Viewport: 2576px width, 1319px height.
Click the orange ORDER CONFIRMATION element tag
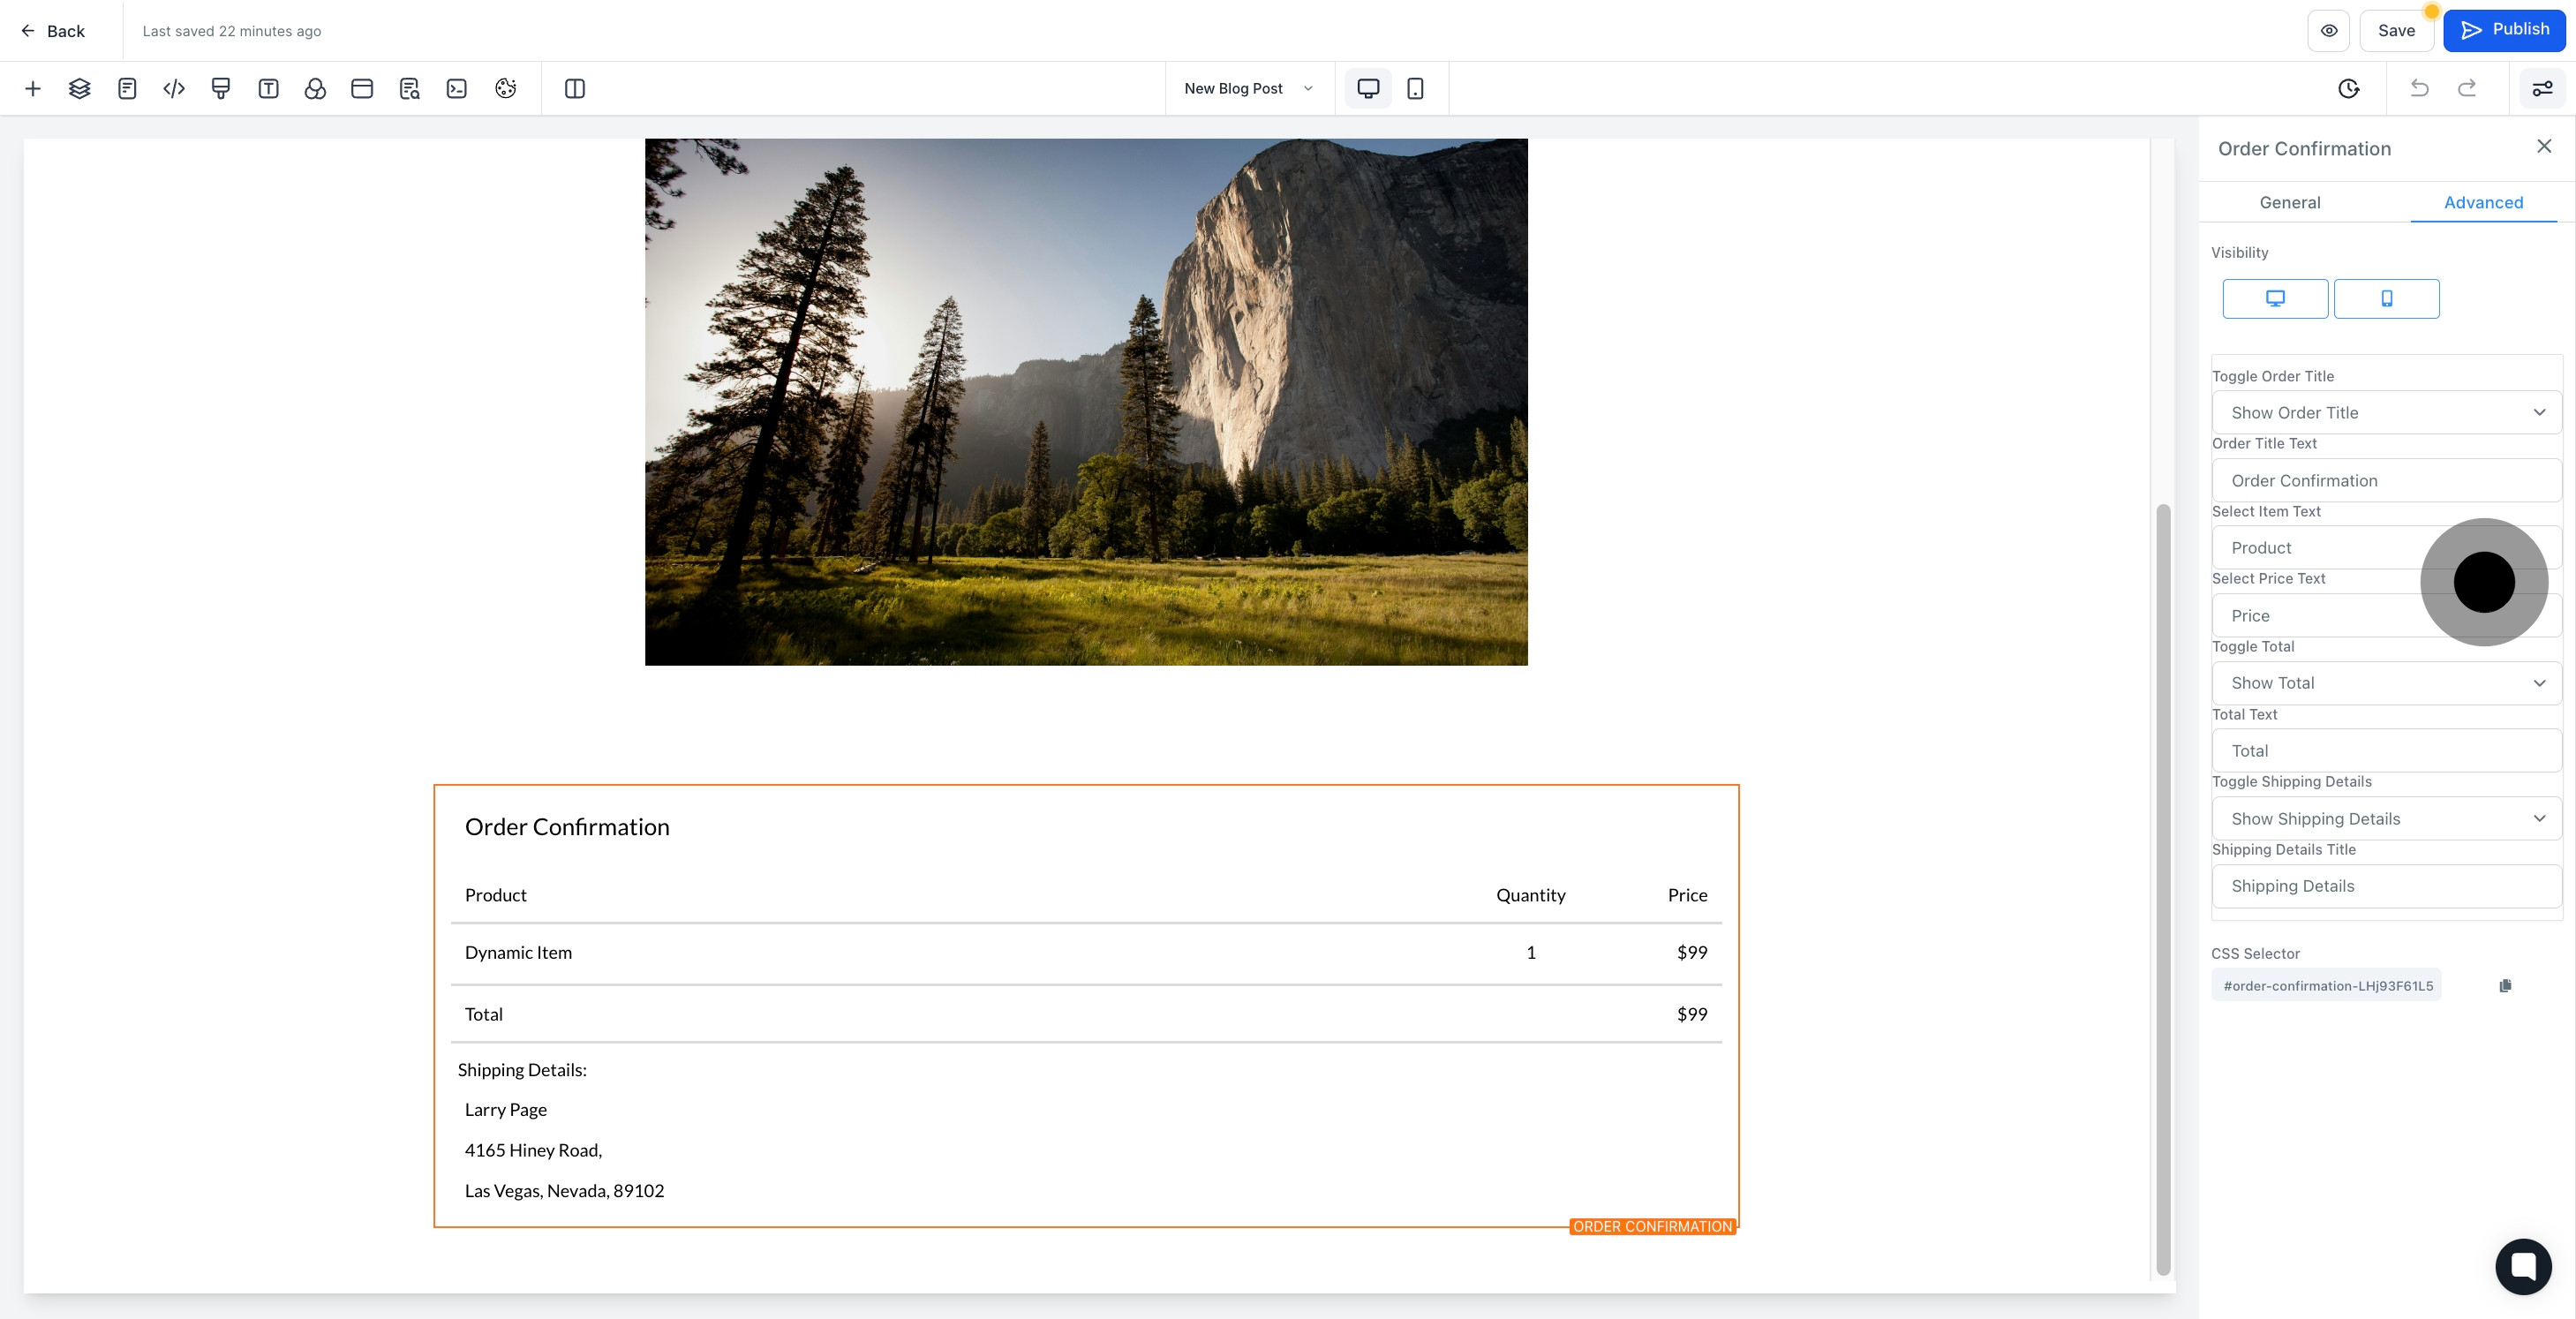[1652, 1227]
